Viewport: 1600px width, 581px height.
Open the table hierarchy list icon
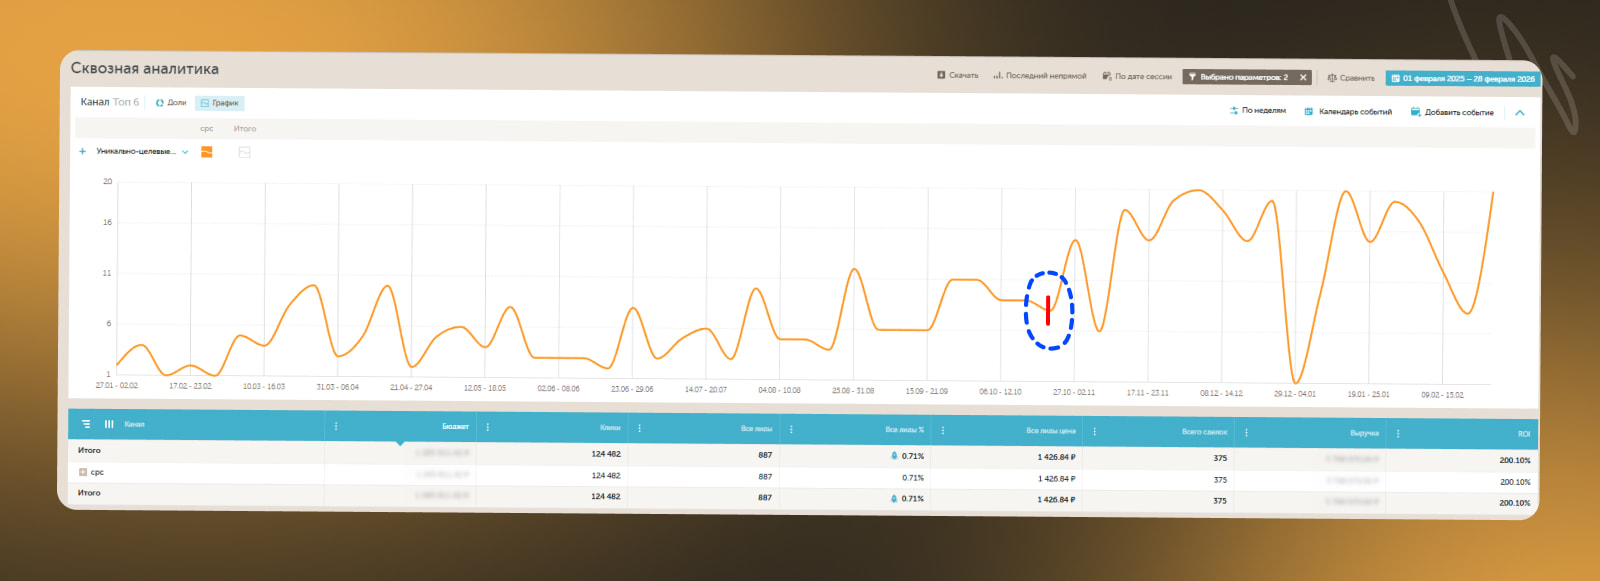(86, 424)
